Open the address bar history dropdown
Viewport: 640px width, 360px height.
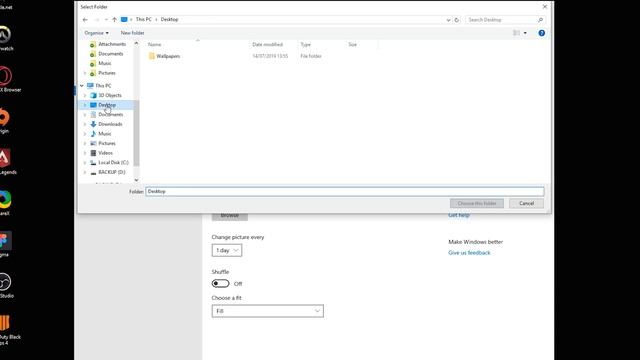coord(448,20)
